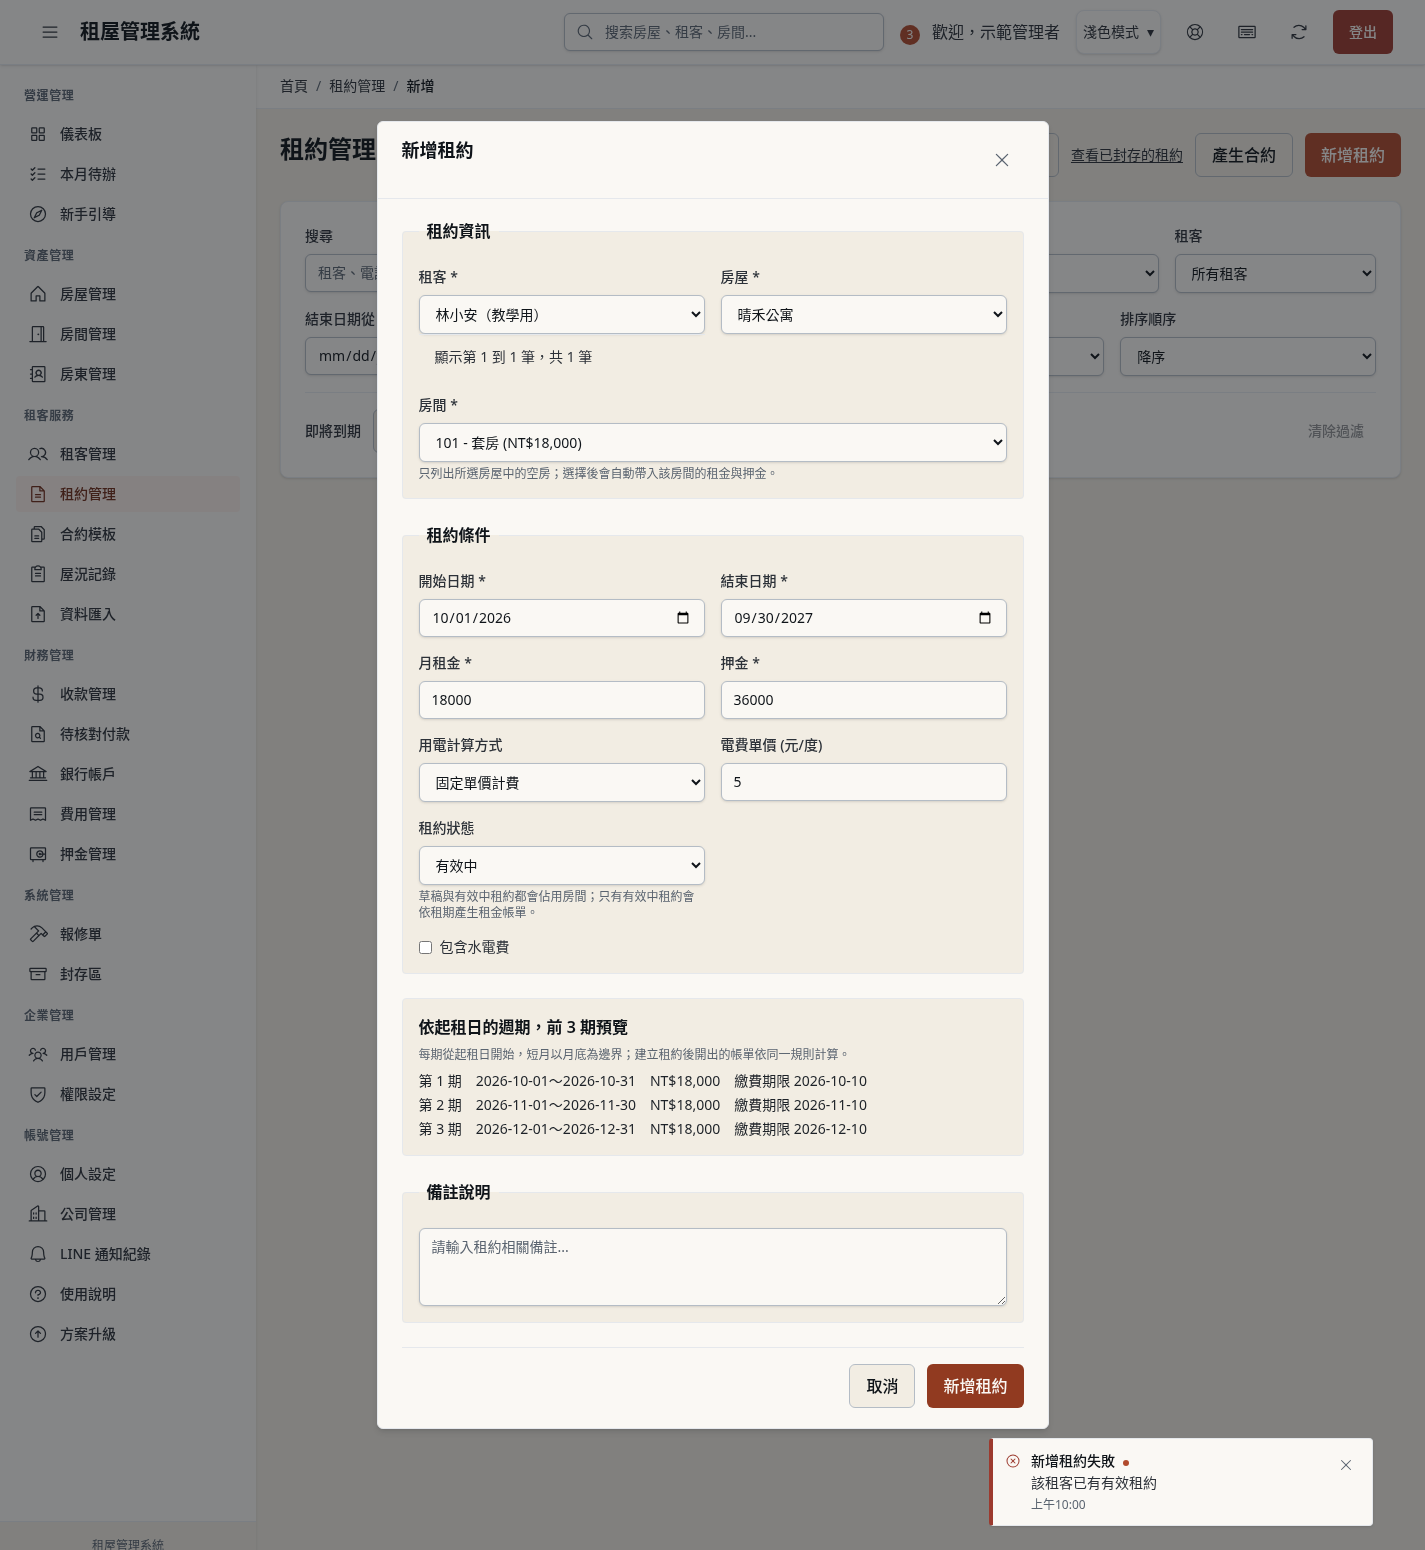
Task: Enable the 包含水電費 checkbox
Action: tap(425, 947)
